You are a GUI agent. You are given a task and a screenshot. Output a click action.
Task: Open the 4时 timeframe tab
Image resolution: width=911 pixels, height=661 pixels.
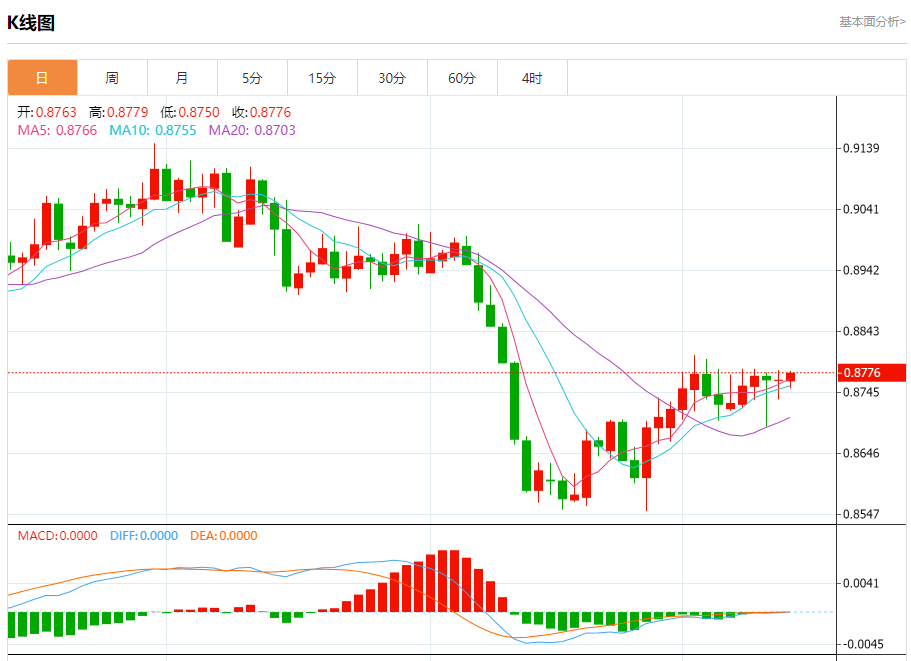point(532,78)
